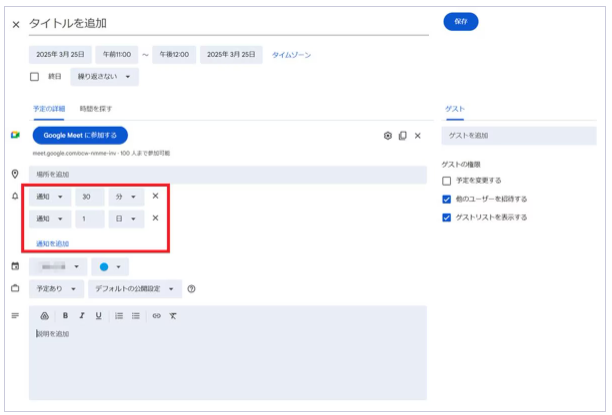Apply bold formatting in description toolbar
The image size is (612, 415).
tap(64, 315)
